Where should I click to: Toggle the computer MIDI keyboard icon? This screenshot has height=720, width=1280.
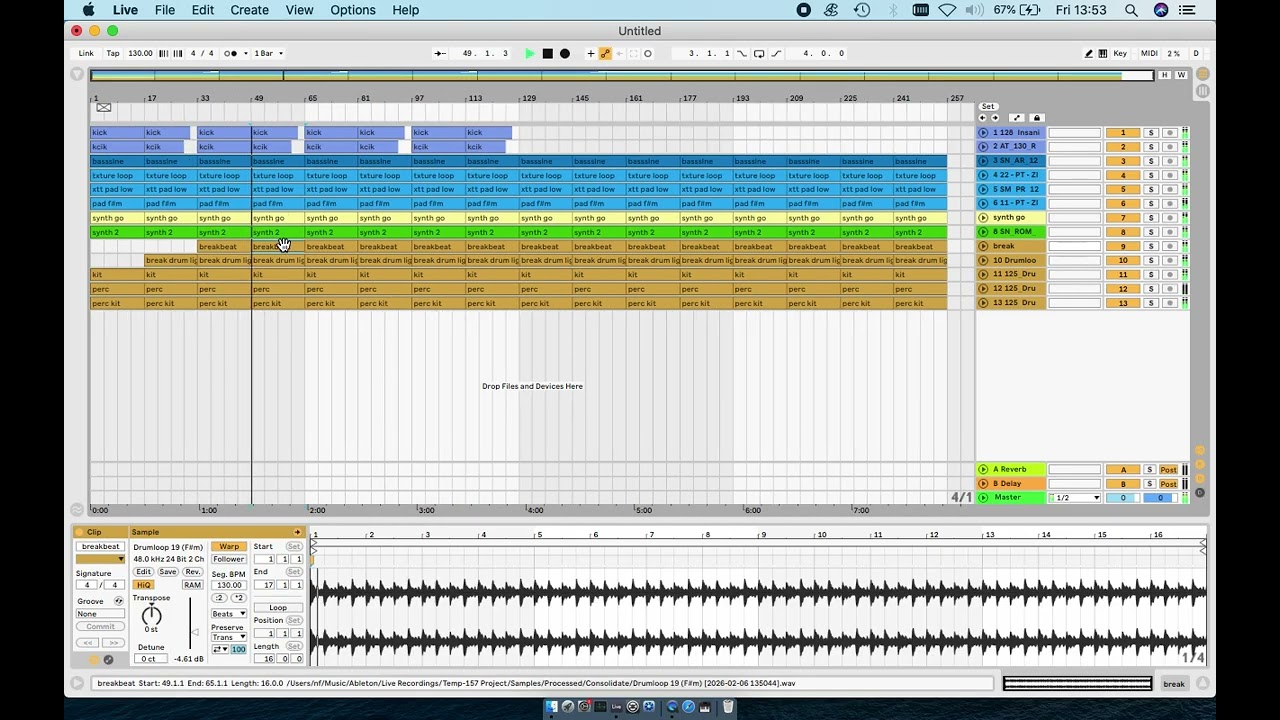[x=1103, y=53]
